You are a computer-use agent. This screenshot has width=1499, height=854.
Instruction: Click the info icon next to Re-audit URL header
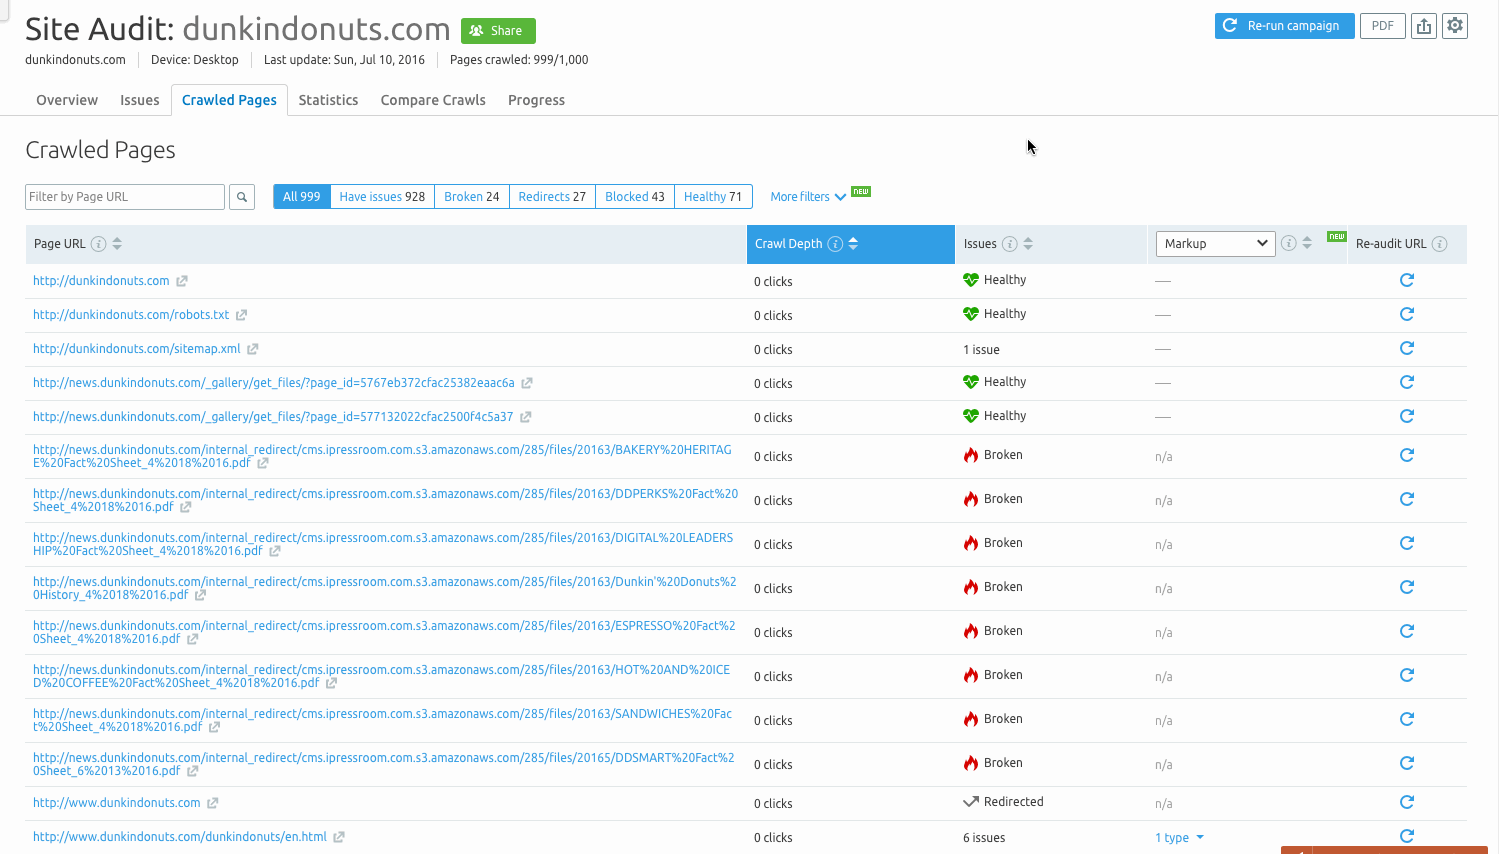[x=1440, y=244]
